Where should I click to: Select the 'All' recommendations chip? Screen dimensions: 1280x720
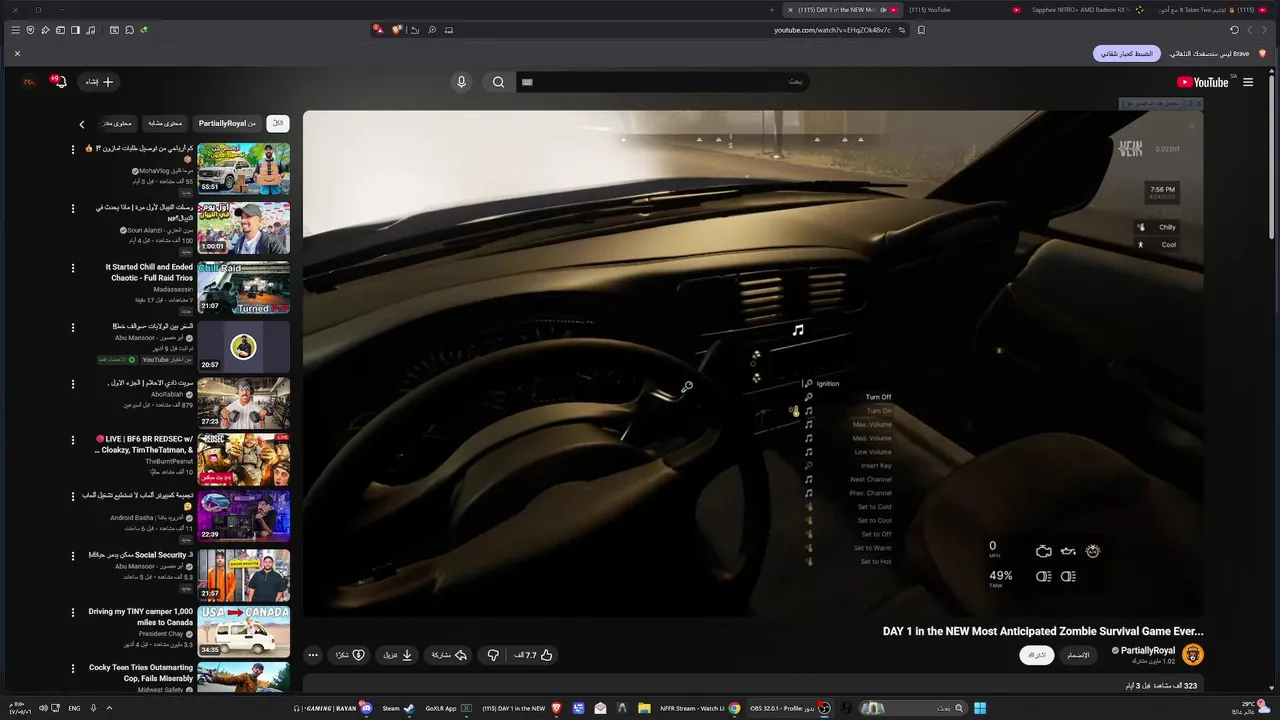click(278, 123)
